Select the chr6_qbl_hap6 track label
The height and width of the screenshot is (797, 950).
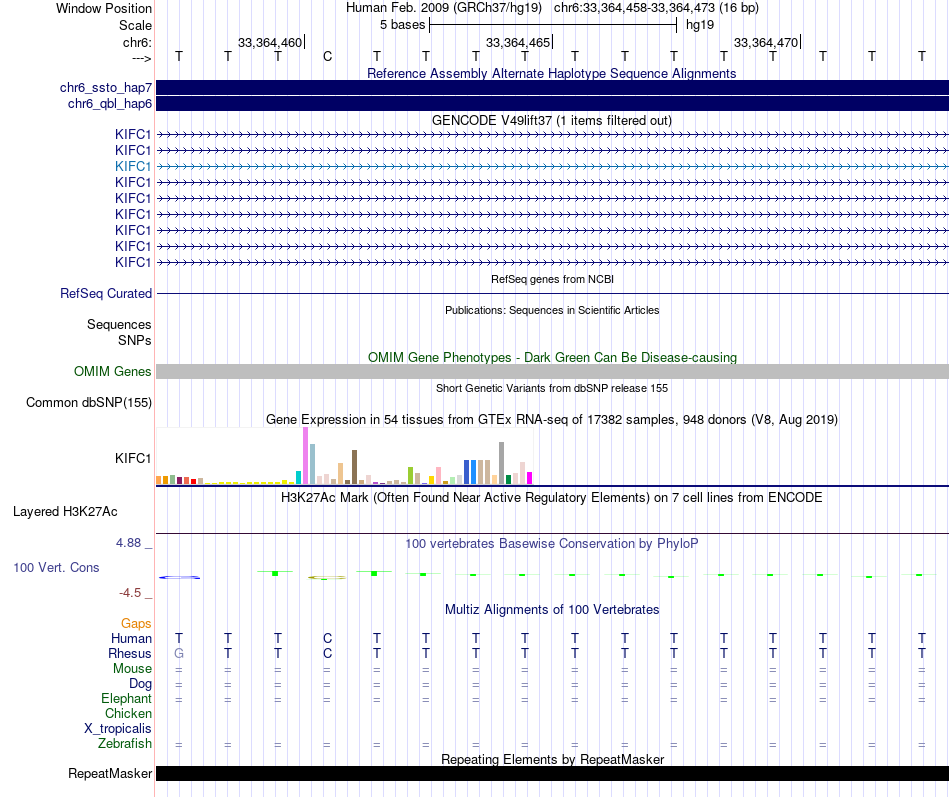[110, 104]
